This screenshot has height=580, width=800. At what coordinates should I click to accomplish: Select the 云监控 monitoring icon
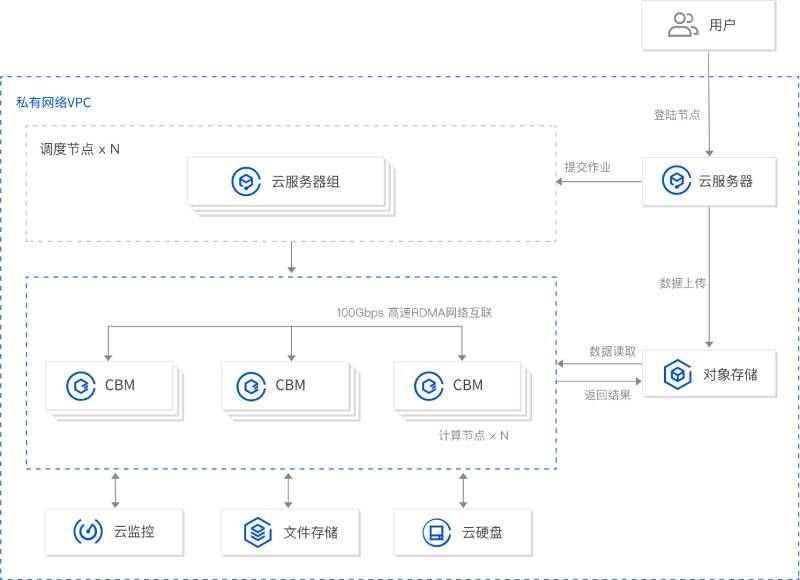88,532
